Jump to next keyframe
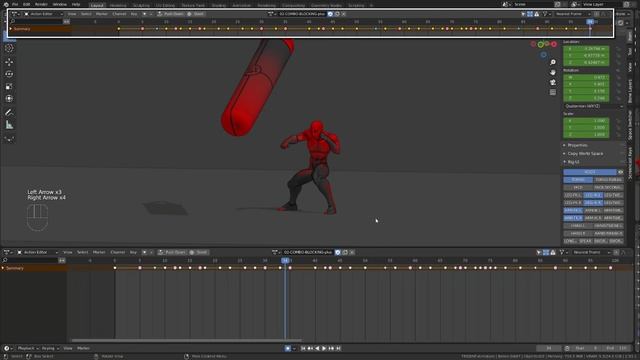This screenshot has width=640, height=360. 331,349
